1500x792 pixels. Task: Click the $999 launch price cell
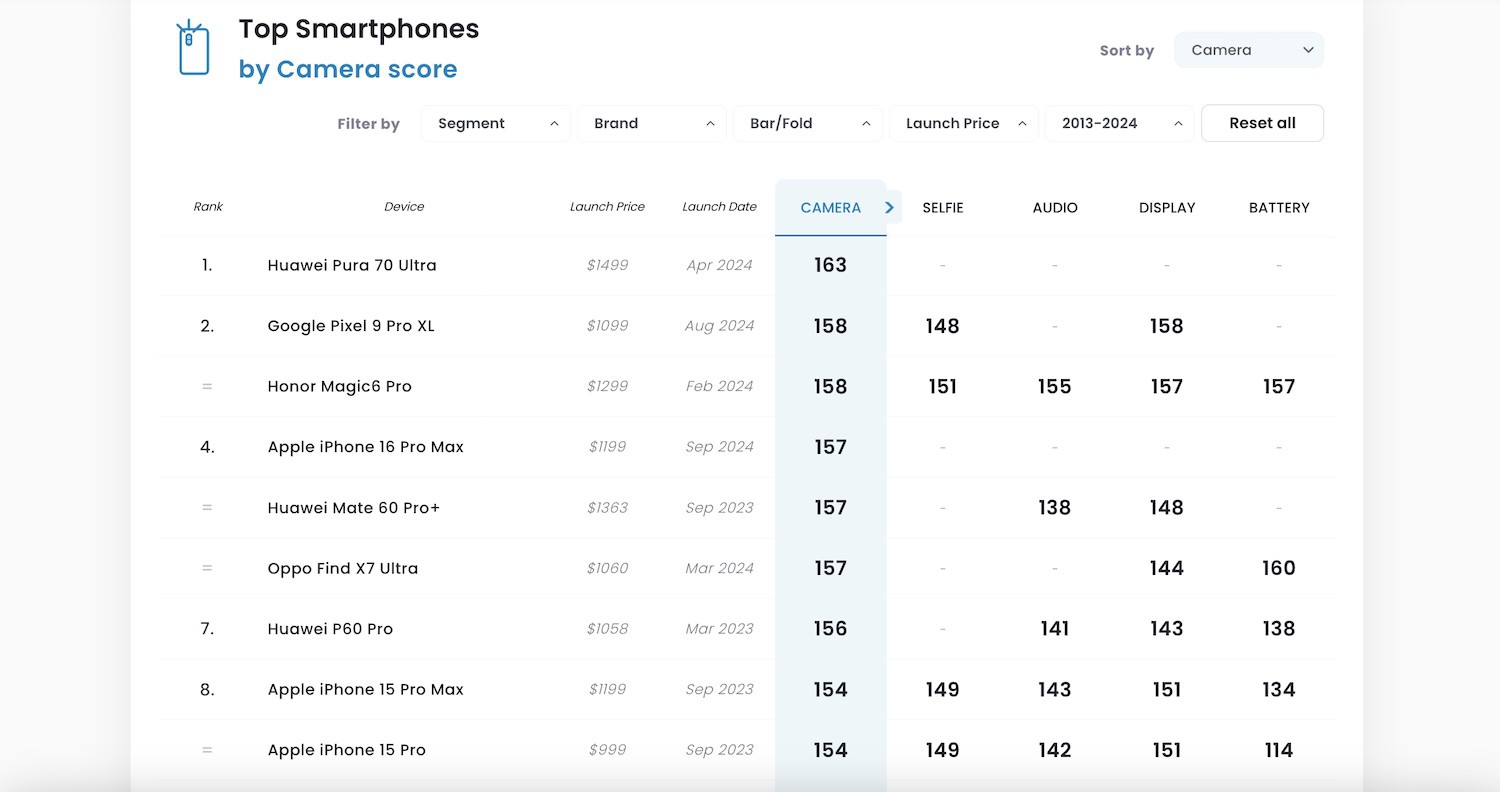(x=607, y=750)
